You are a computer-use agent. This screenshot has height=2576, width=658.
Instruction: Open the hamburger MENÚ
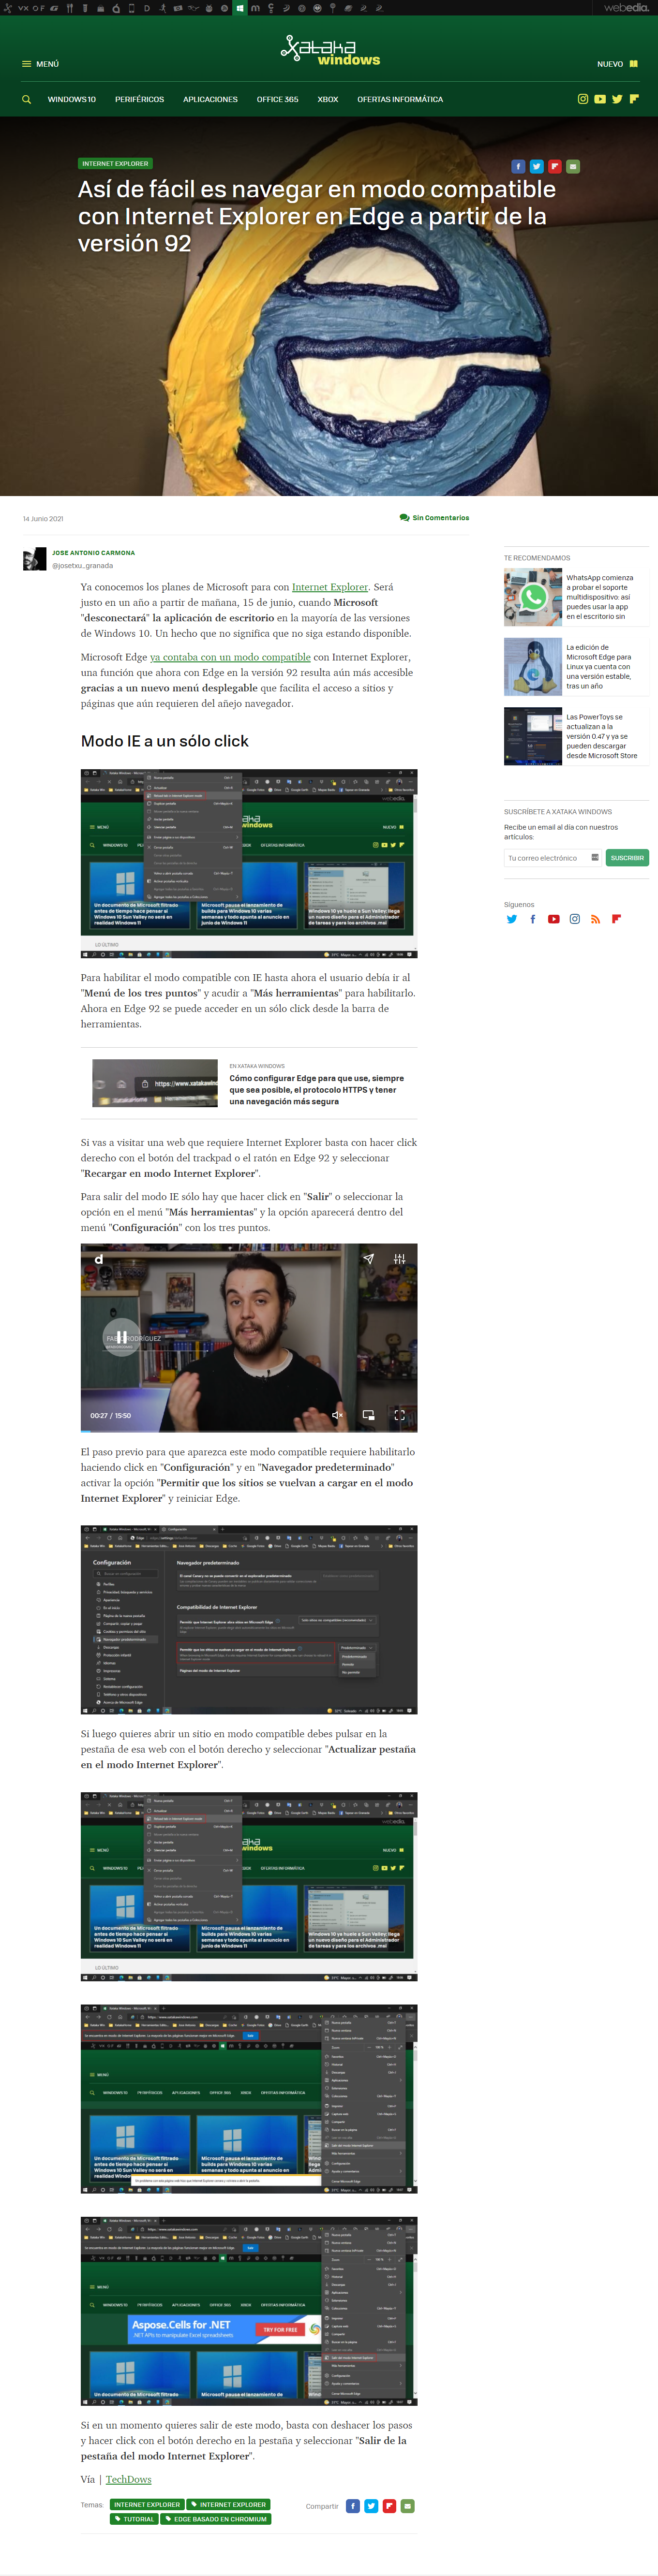[40, 64]
